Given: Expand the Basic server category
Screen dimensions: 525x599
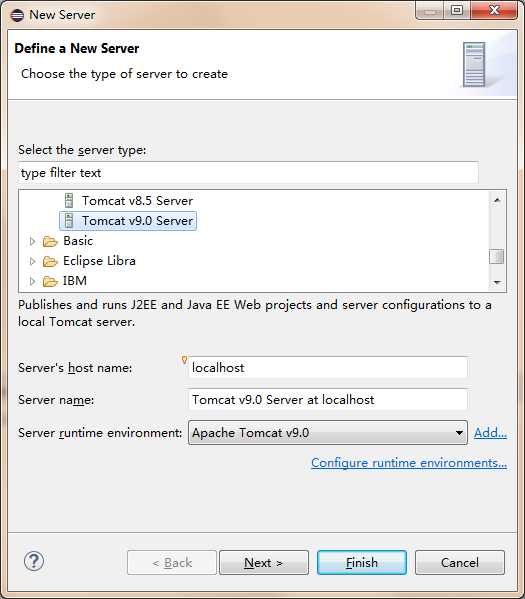Looking at the screenshot, I should 32,241.
